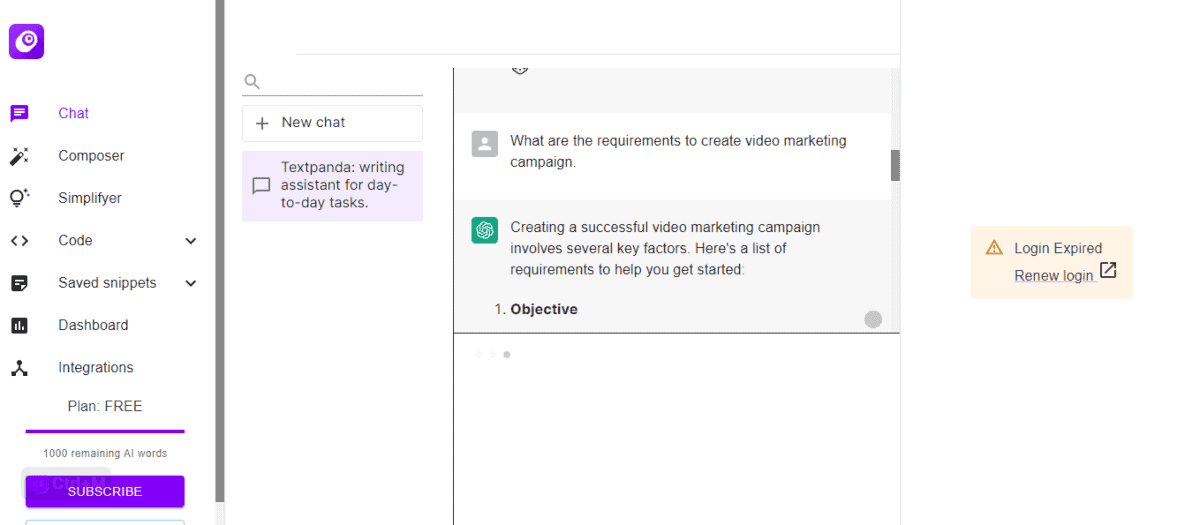Follow the Renew login link
This screenshot has height=525, width=1200.
(1054, 276)
